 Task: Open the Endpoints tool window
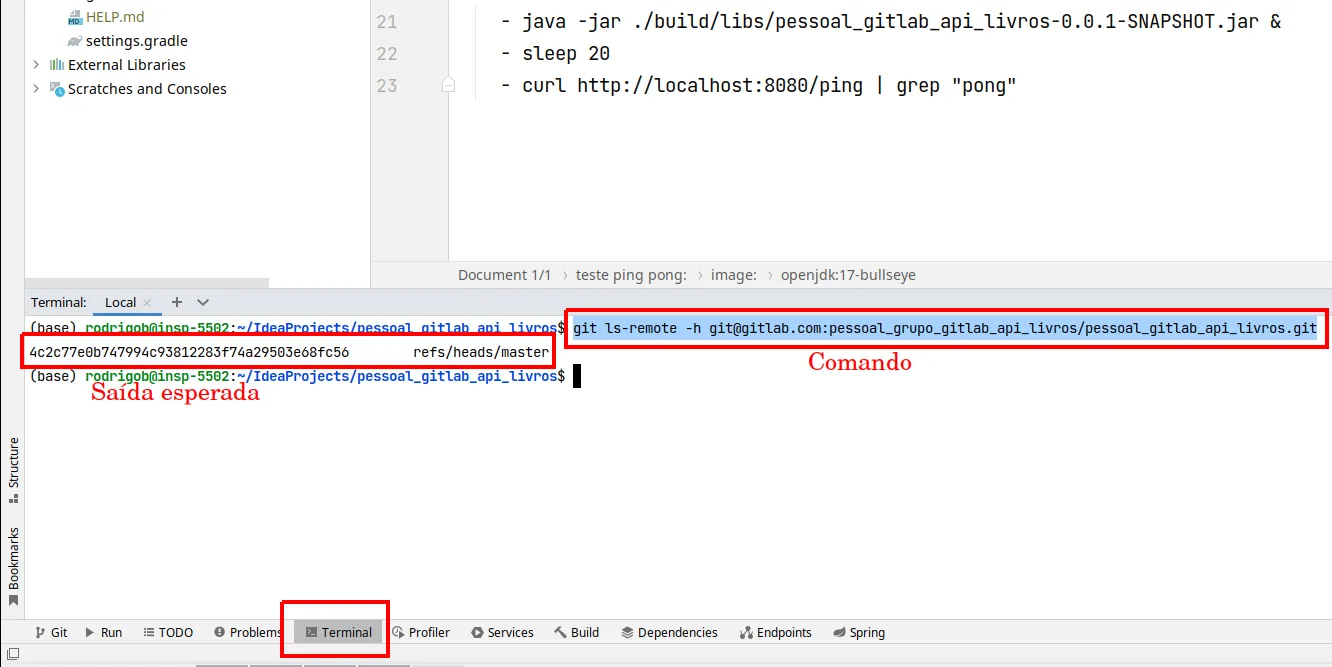pyautogui.click(x=775, y=632)
